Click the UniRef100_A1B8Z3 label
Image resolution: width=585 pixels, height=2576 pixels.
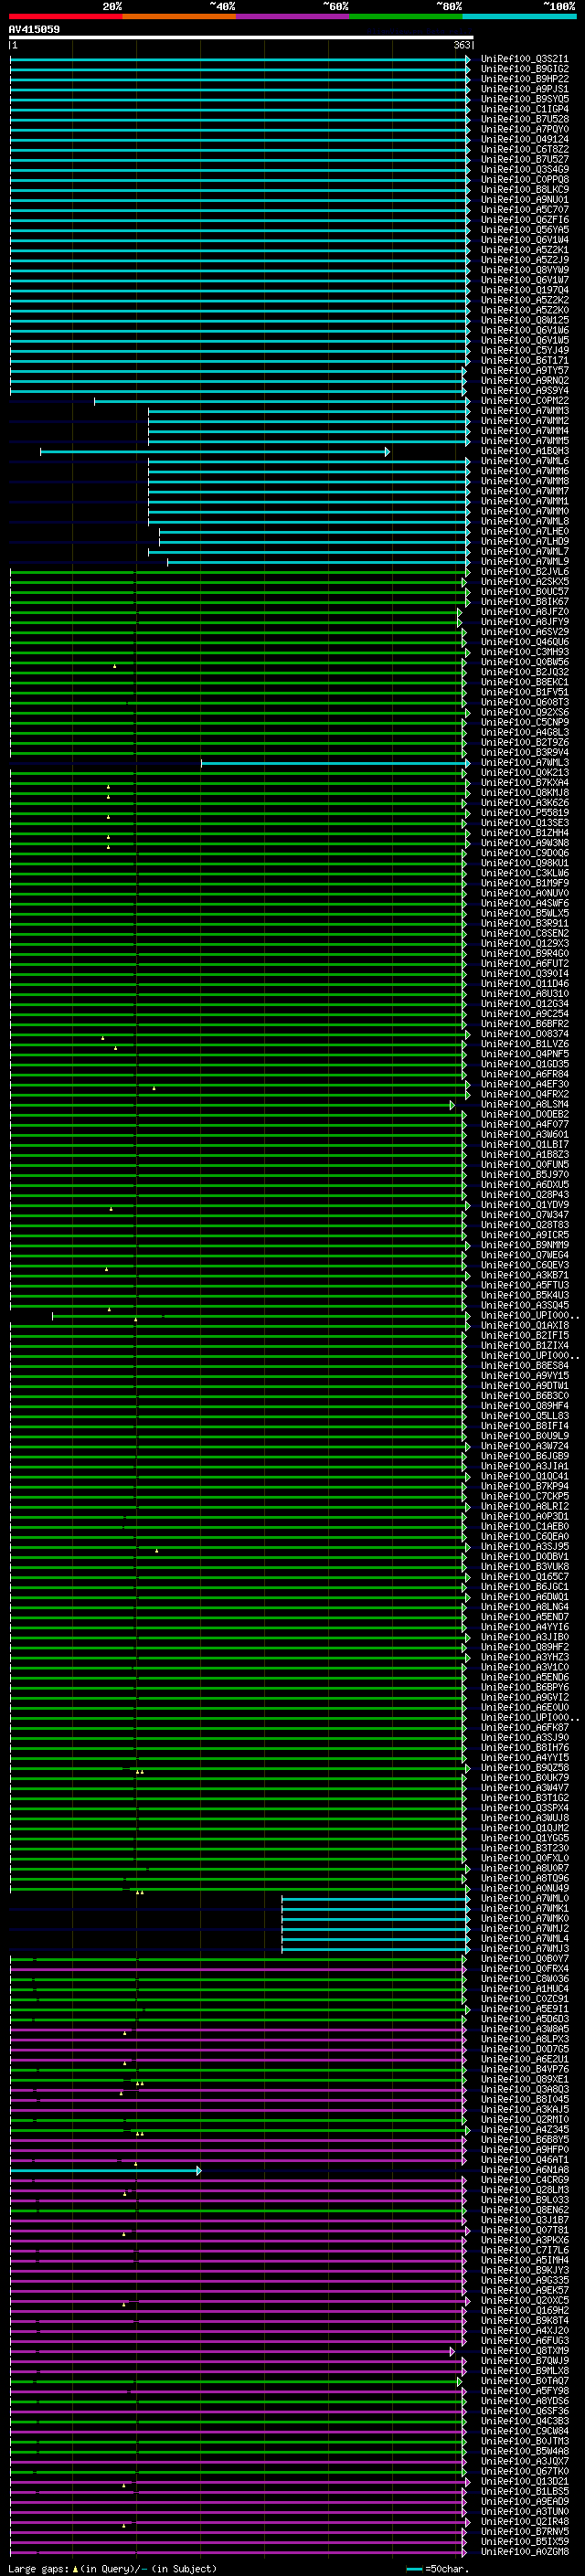click(525, 1154)
